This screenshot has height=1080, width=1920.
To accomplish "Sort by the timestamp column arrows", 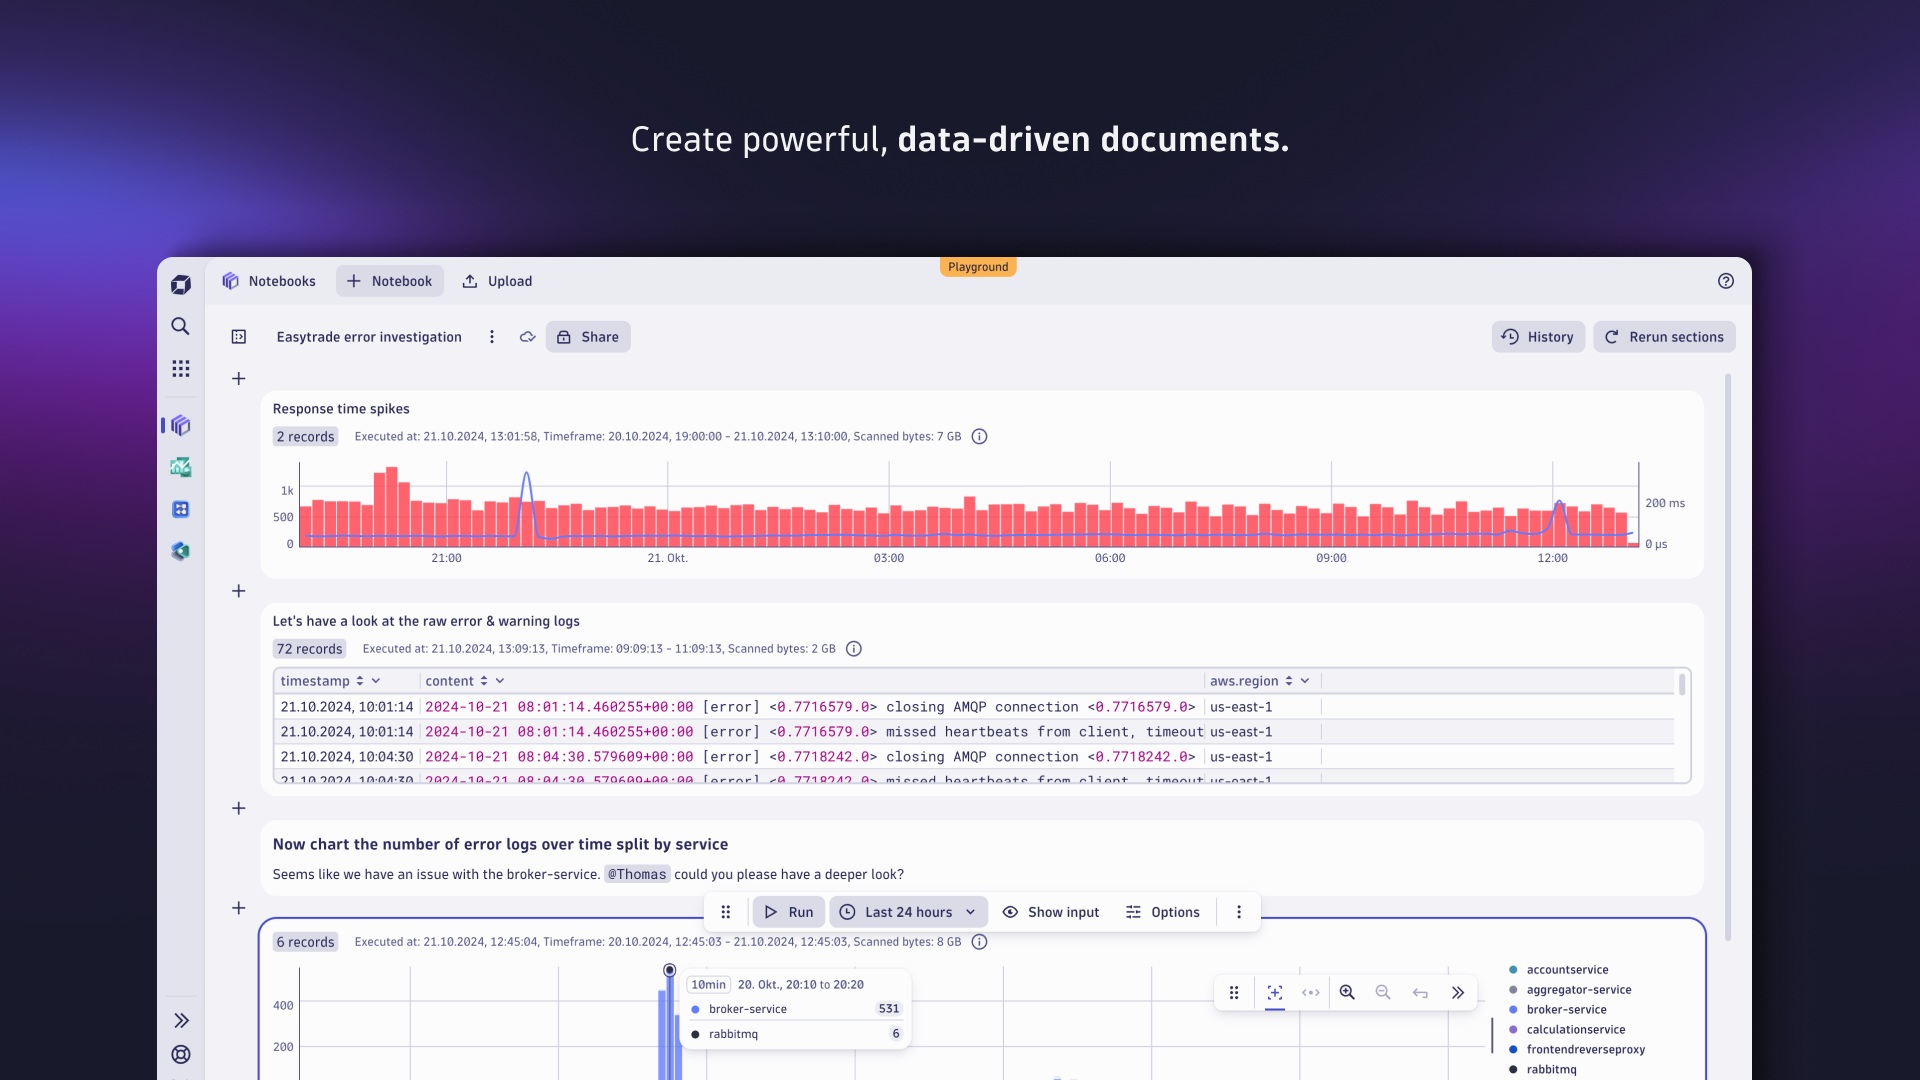I will click(360, 681).
